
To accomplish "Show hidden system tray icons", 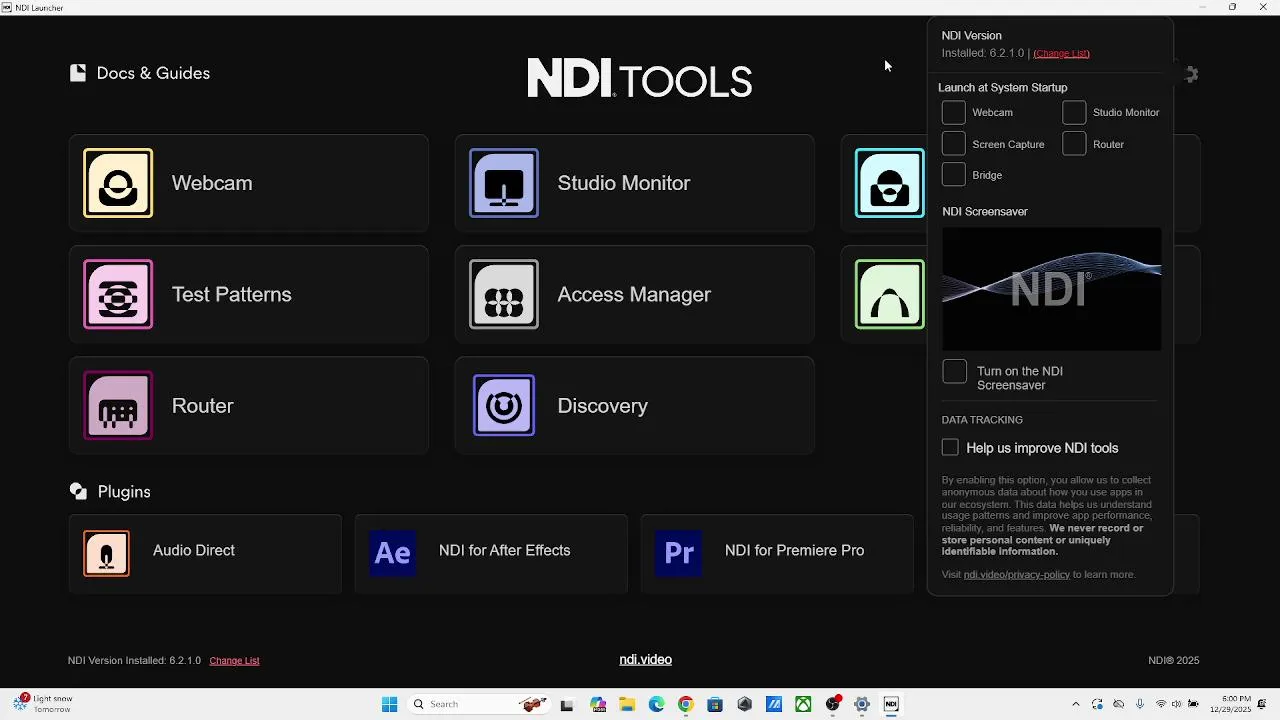I will pyautogui.click(x=1076, y=704).
